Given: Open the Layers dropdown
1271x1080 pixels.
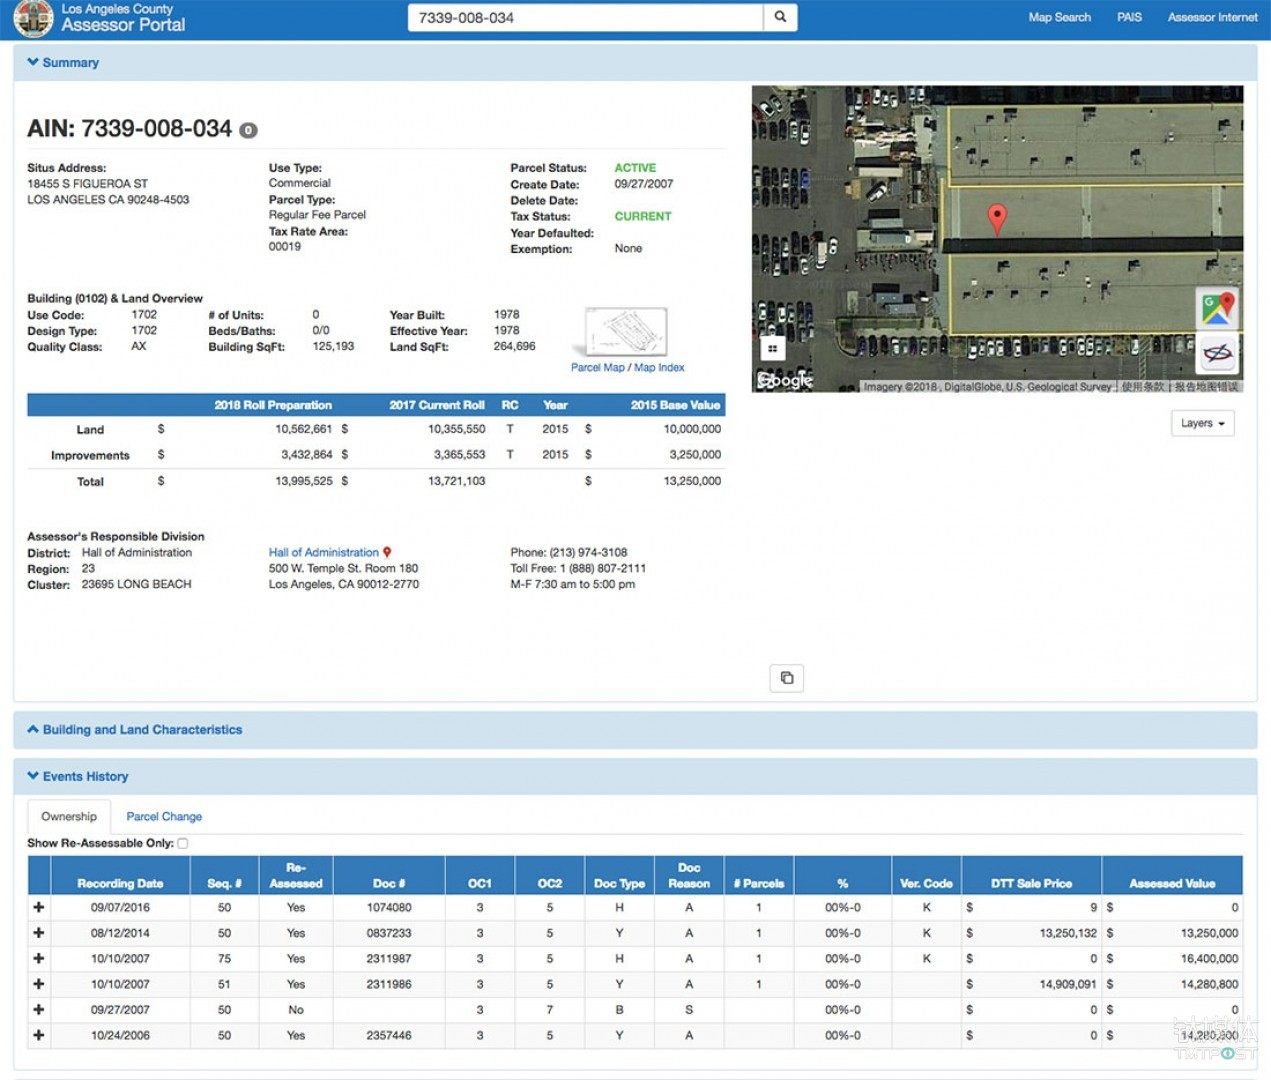Looking at the screenshot, I should [1202, 423].
